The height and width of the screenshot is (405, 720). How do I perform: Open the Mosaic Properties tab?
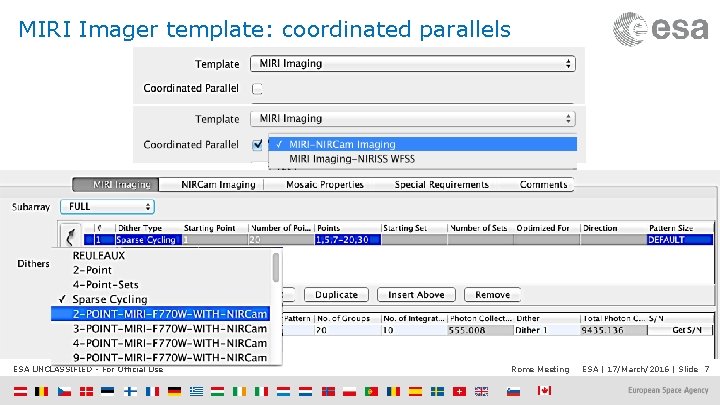click(325, 185)
